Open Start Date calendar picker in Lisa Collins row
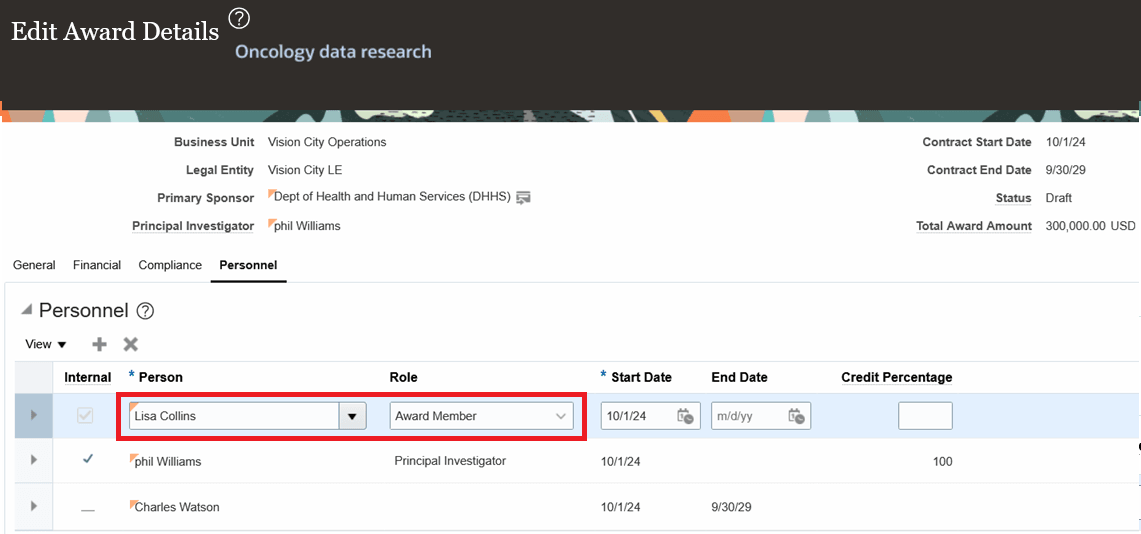Image resolution: width=1141 pixels, height=534 pixels. (x=685, y=416)
